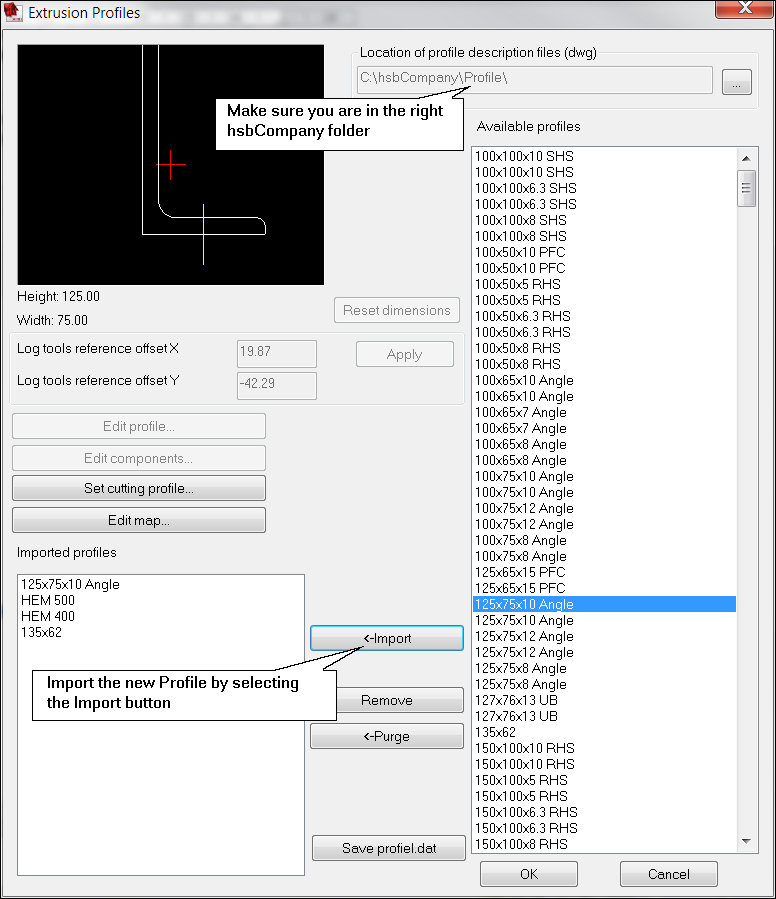Click the Apply button for offsets
The image size is (776, 899).
coord(404,354)
